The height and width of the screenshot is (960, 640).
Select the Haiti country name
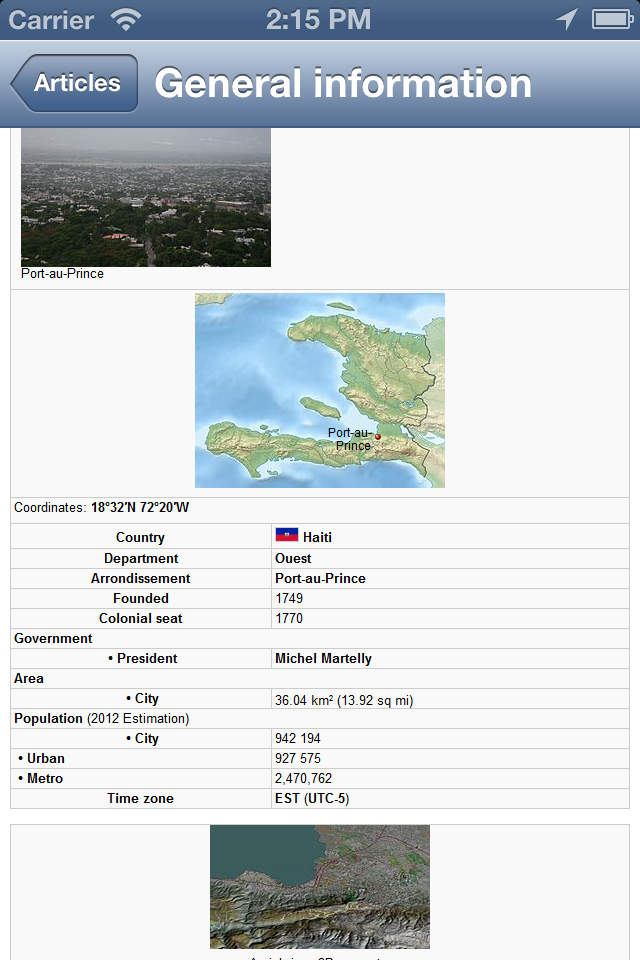coord(317,537)
